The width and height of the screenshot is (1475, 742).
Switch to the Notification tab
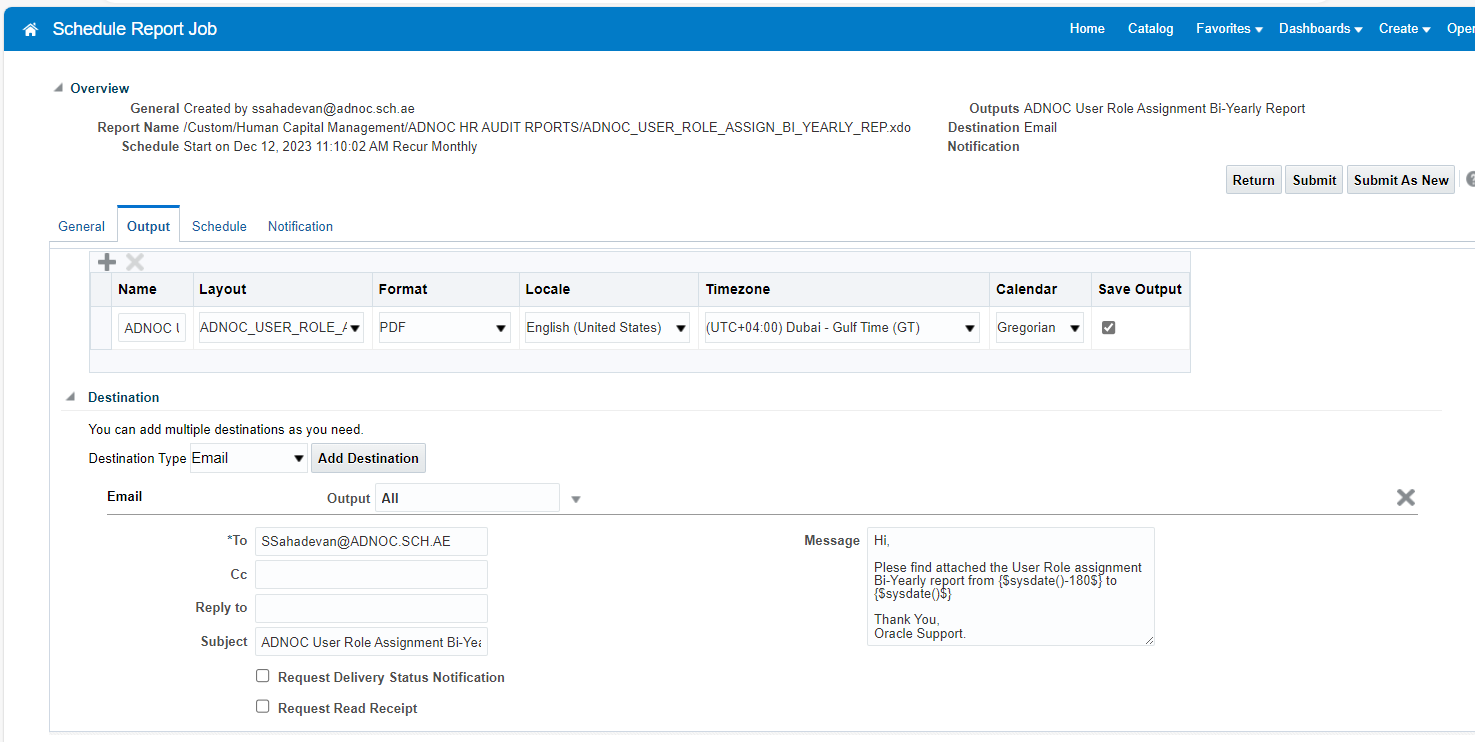point(299,226)
